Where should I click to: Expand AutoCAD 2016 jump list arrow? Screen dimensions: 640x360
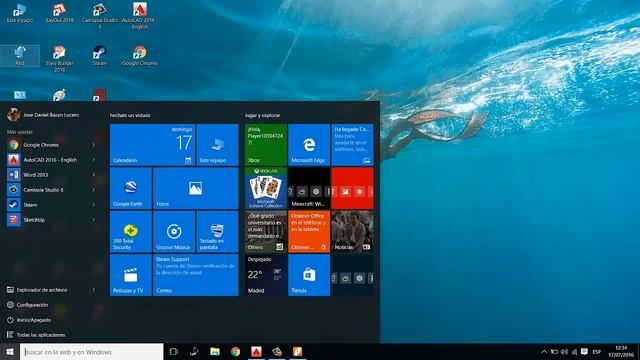tap(93, 160)
